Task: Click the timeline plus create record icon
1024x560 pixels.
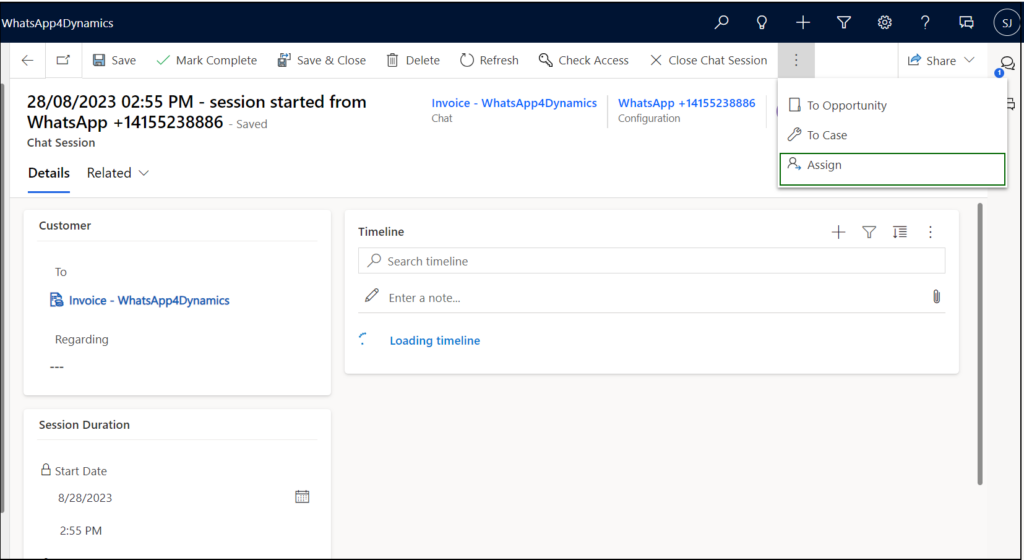Action: 838,232
